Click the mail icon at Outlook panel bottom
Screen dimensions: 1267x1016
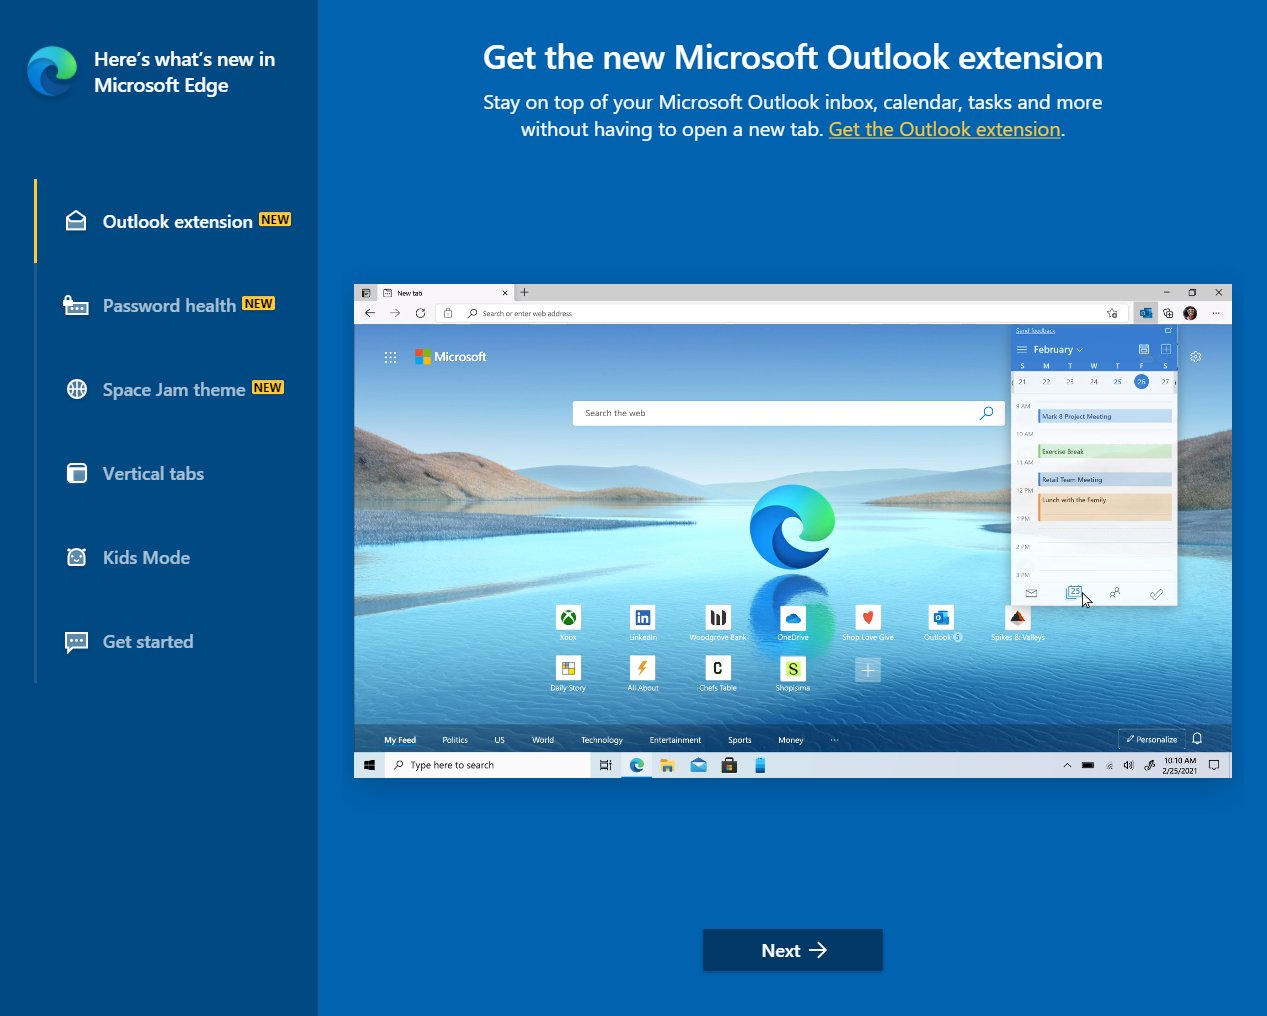pos(1031,593)
